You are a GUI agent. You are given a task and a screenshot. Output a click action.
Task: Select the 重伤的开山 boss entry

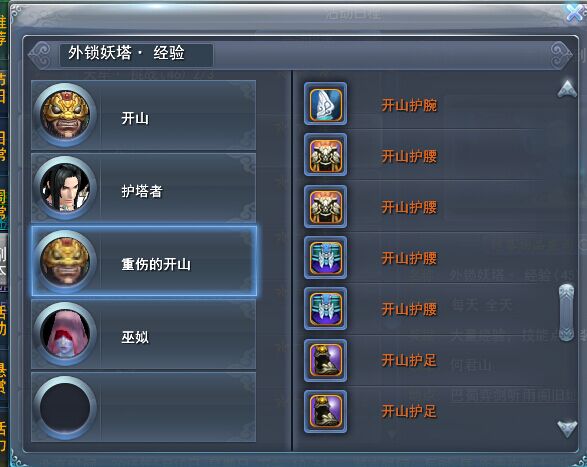[x=144, y=261]
